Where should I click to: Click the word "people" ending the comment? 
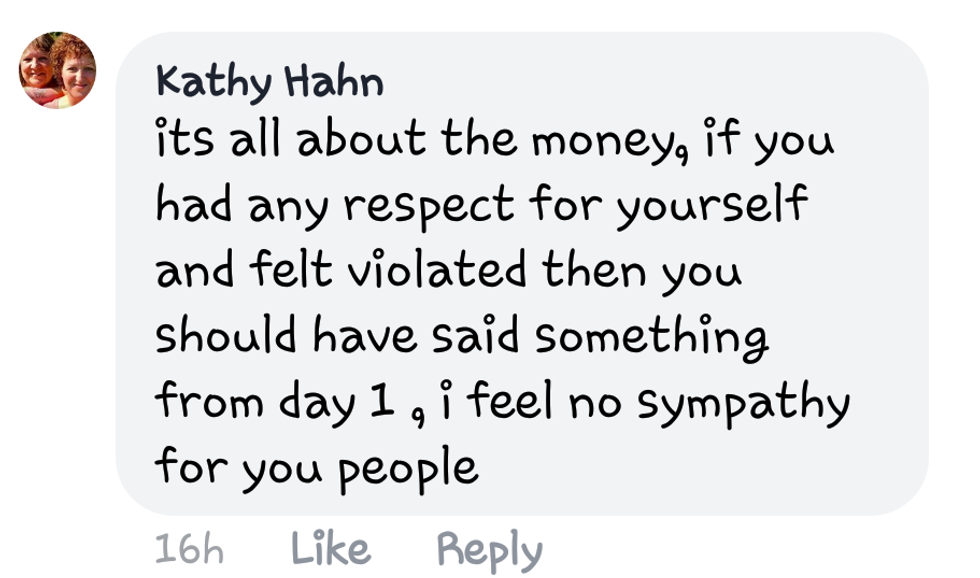pyautogui.click(x=409, y=469)
